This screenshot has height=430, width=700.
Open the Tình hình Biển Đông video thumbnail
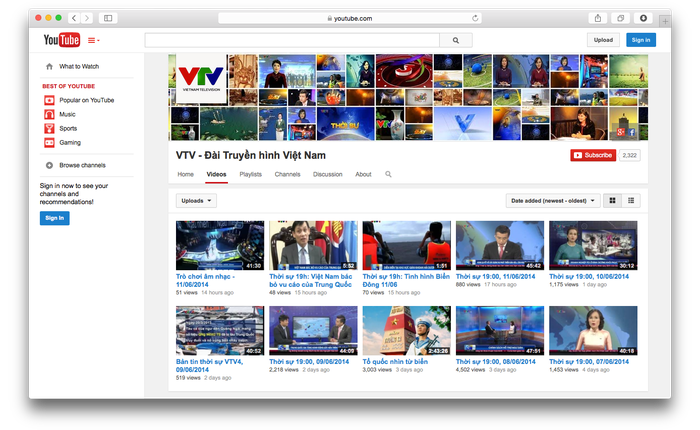click(x=406, y=245)
